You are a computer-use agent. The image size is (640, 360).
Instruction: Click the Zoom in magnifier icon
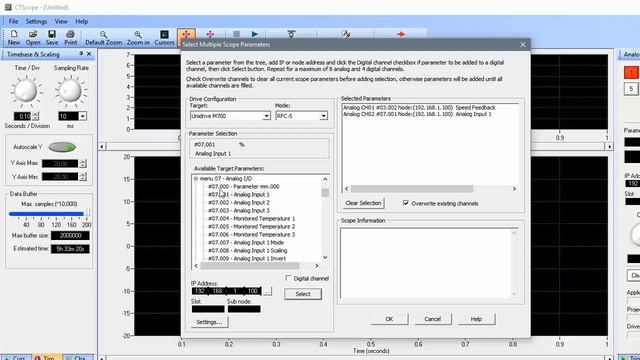coord(138,34)
